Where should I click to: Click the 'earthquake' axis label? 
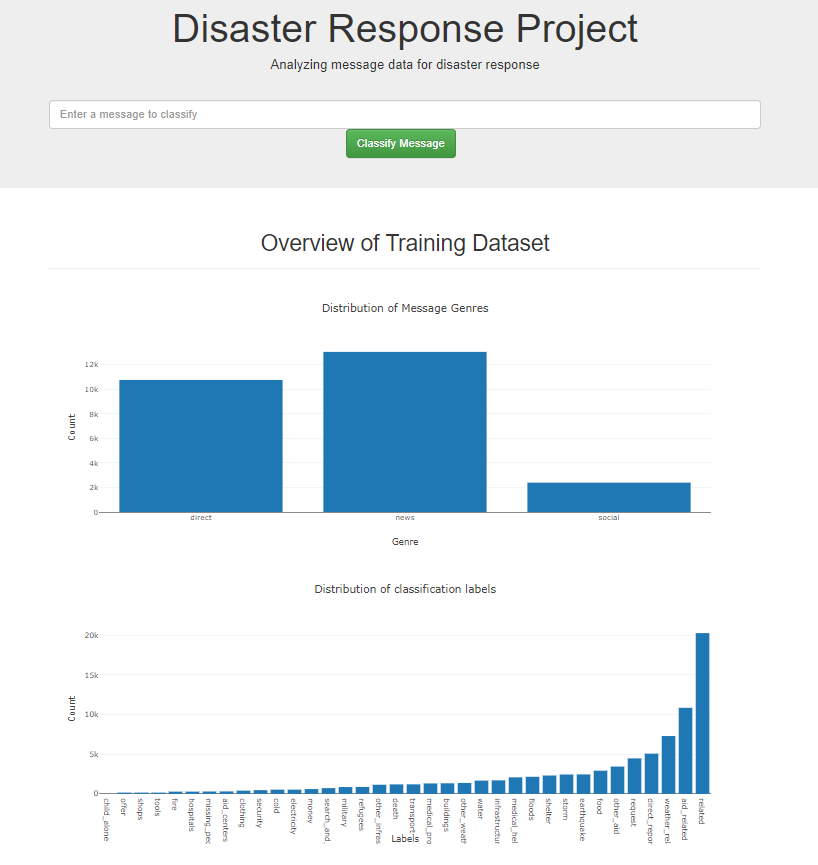(x=582, y=819)
